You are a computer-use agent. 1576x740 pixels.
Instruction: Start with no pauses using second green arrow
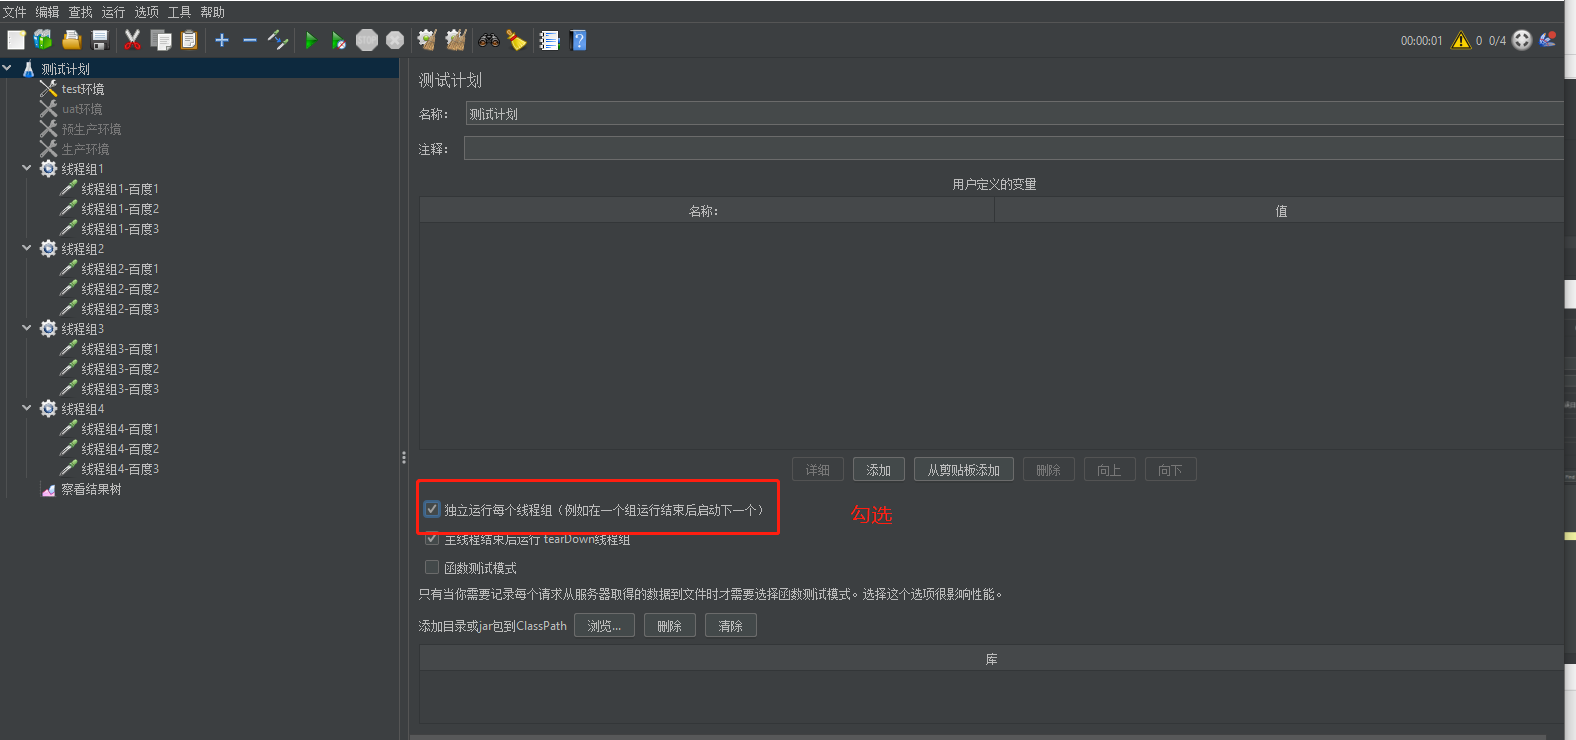(339, 40)
